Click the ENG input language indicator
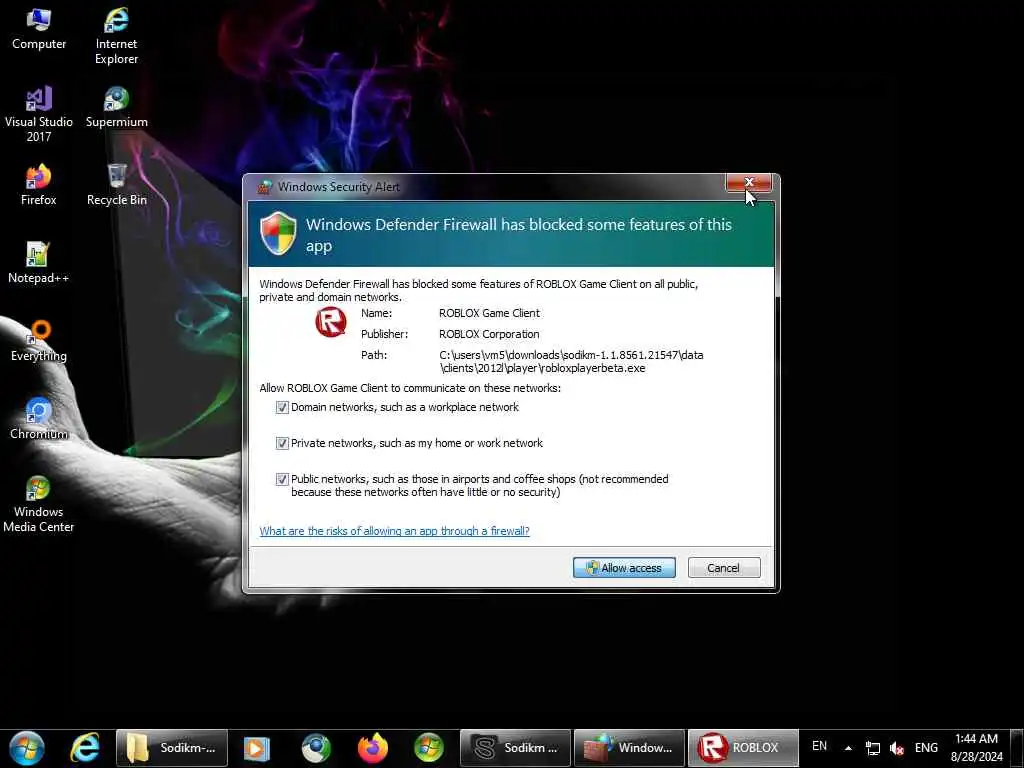 [926, 748]
